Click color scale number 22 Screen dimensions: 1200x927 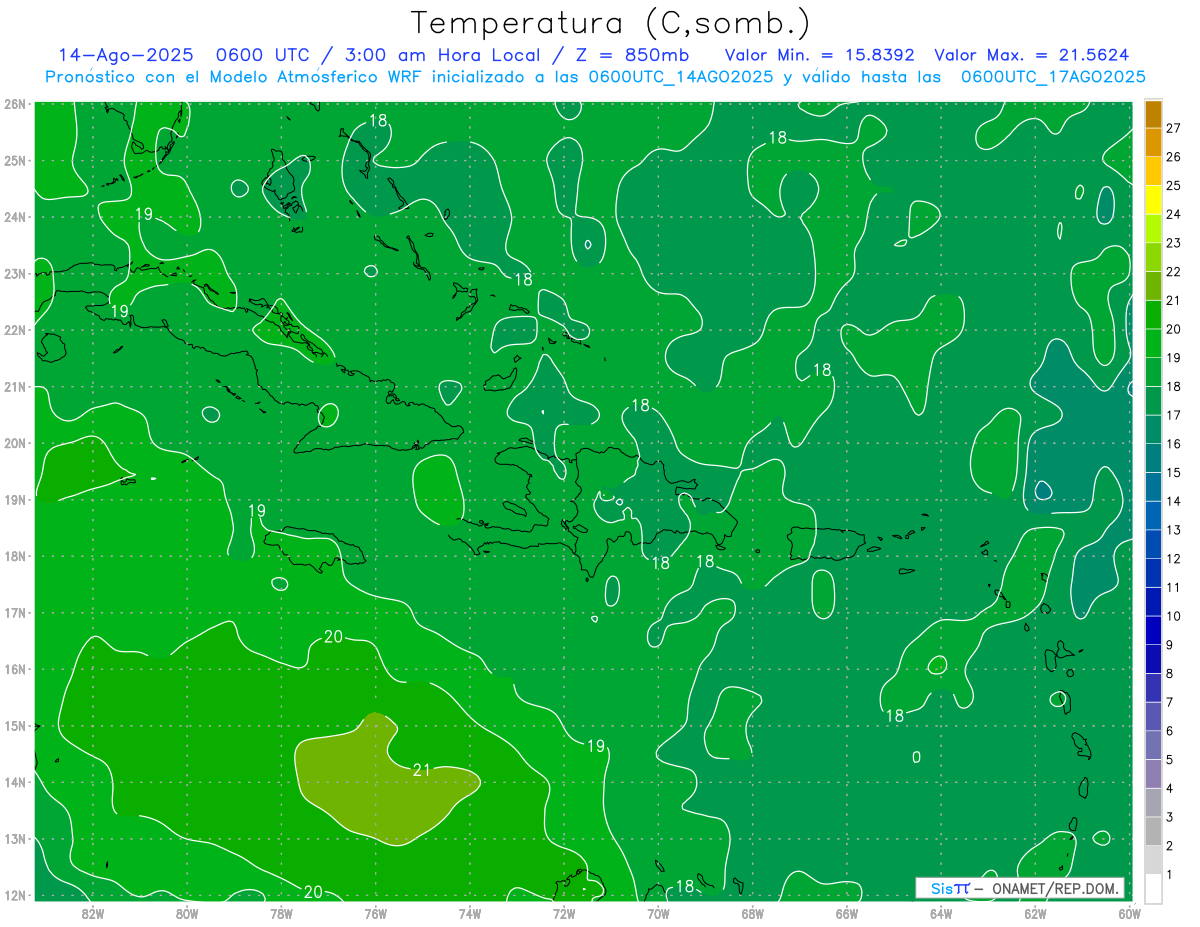pos(1173,271)
